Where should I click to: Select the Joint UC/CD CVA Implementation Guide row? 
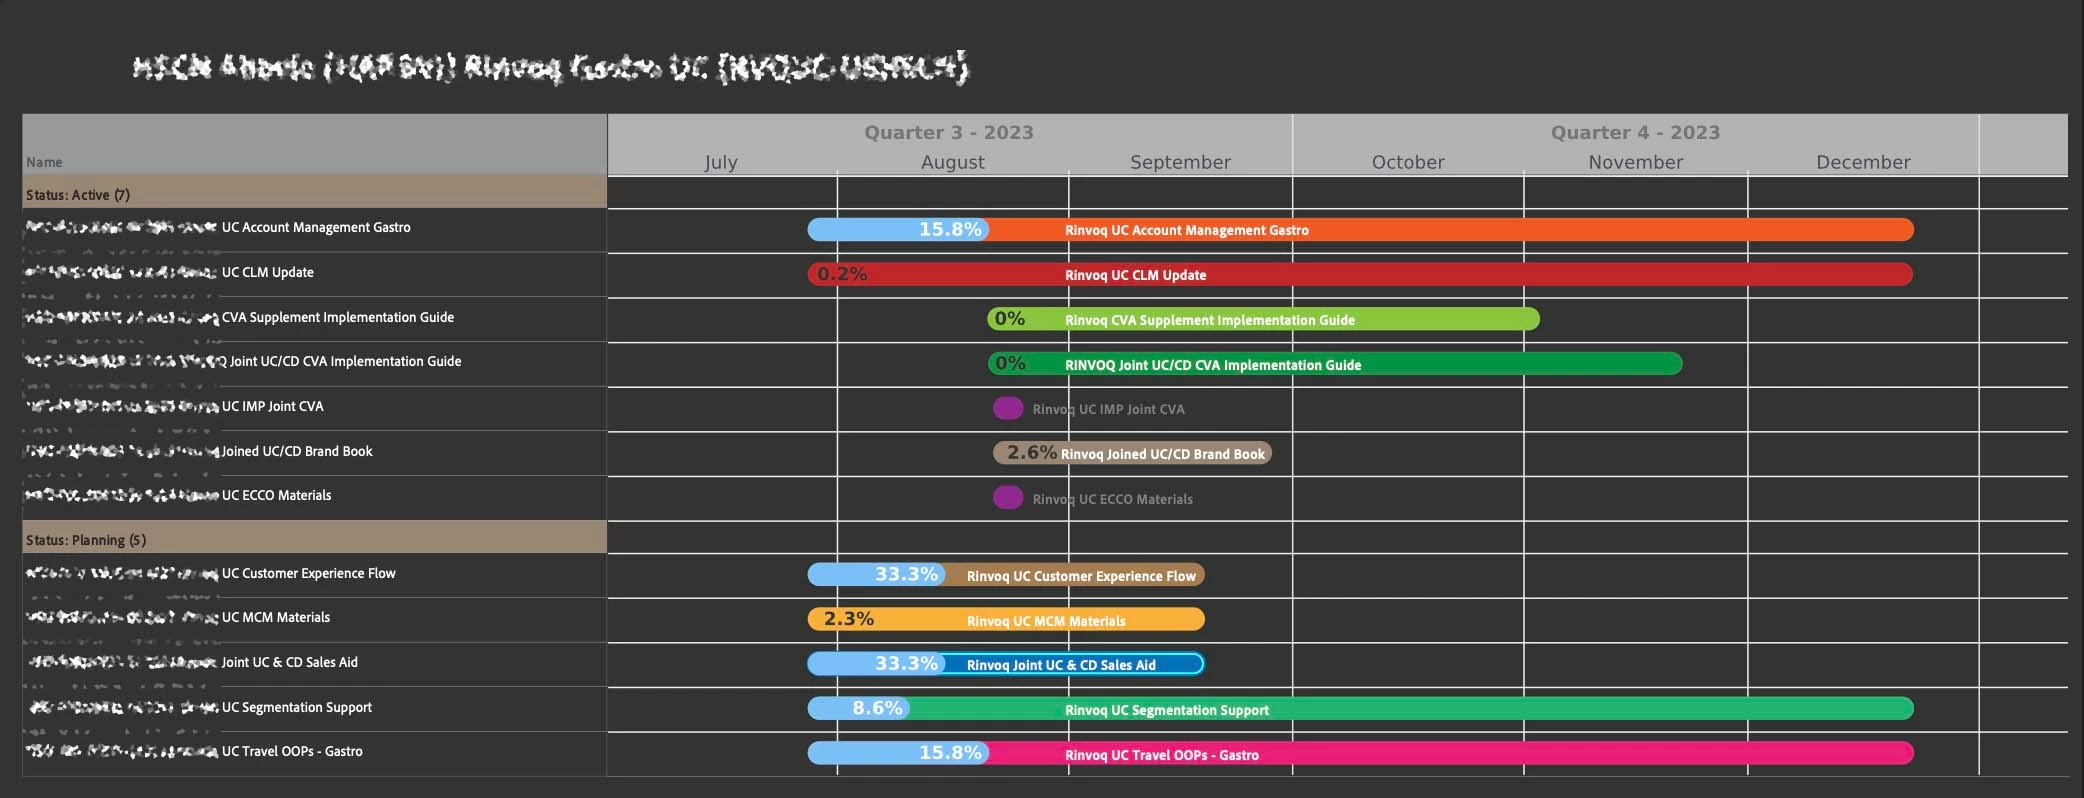[x=314, y=363]
